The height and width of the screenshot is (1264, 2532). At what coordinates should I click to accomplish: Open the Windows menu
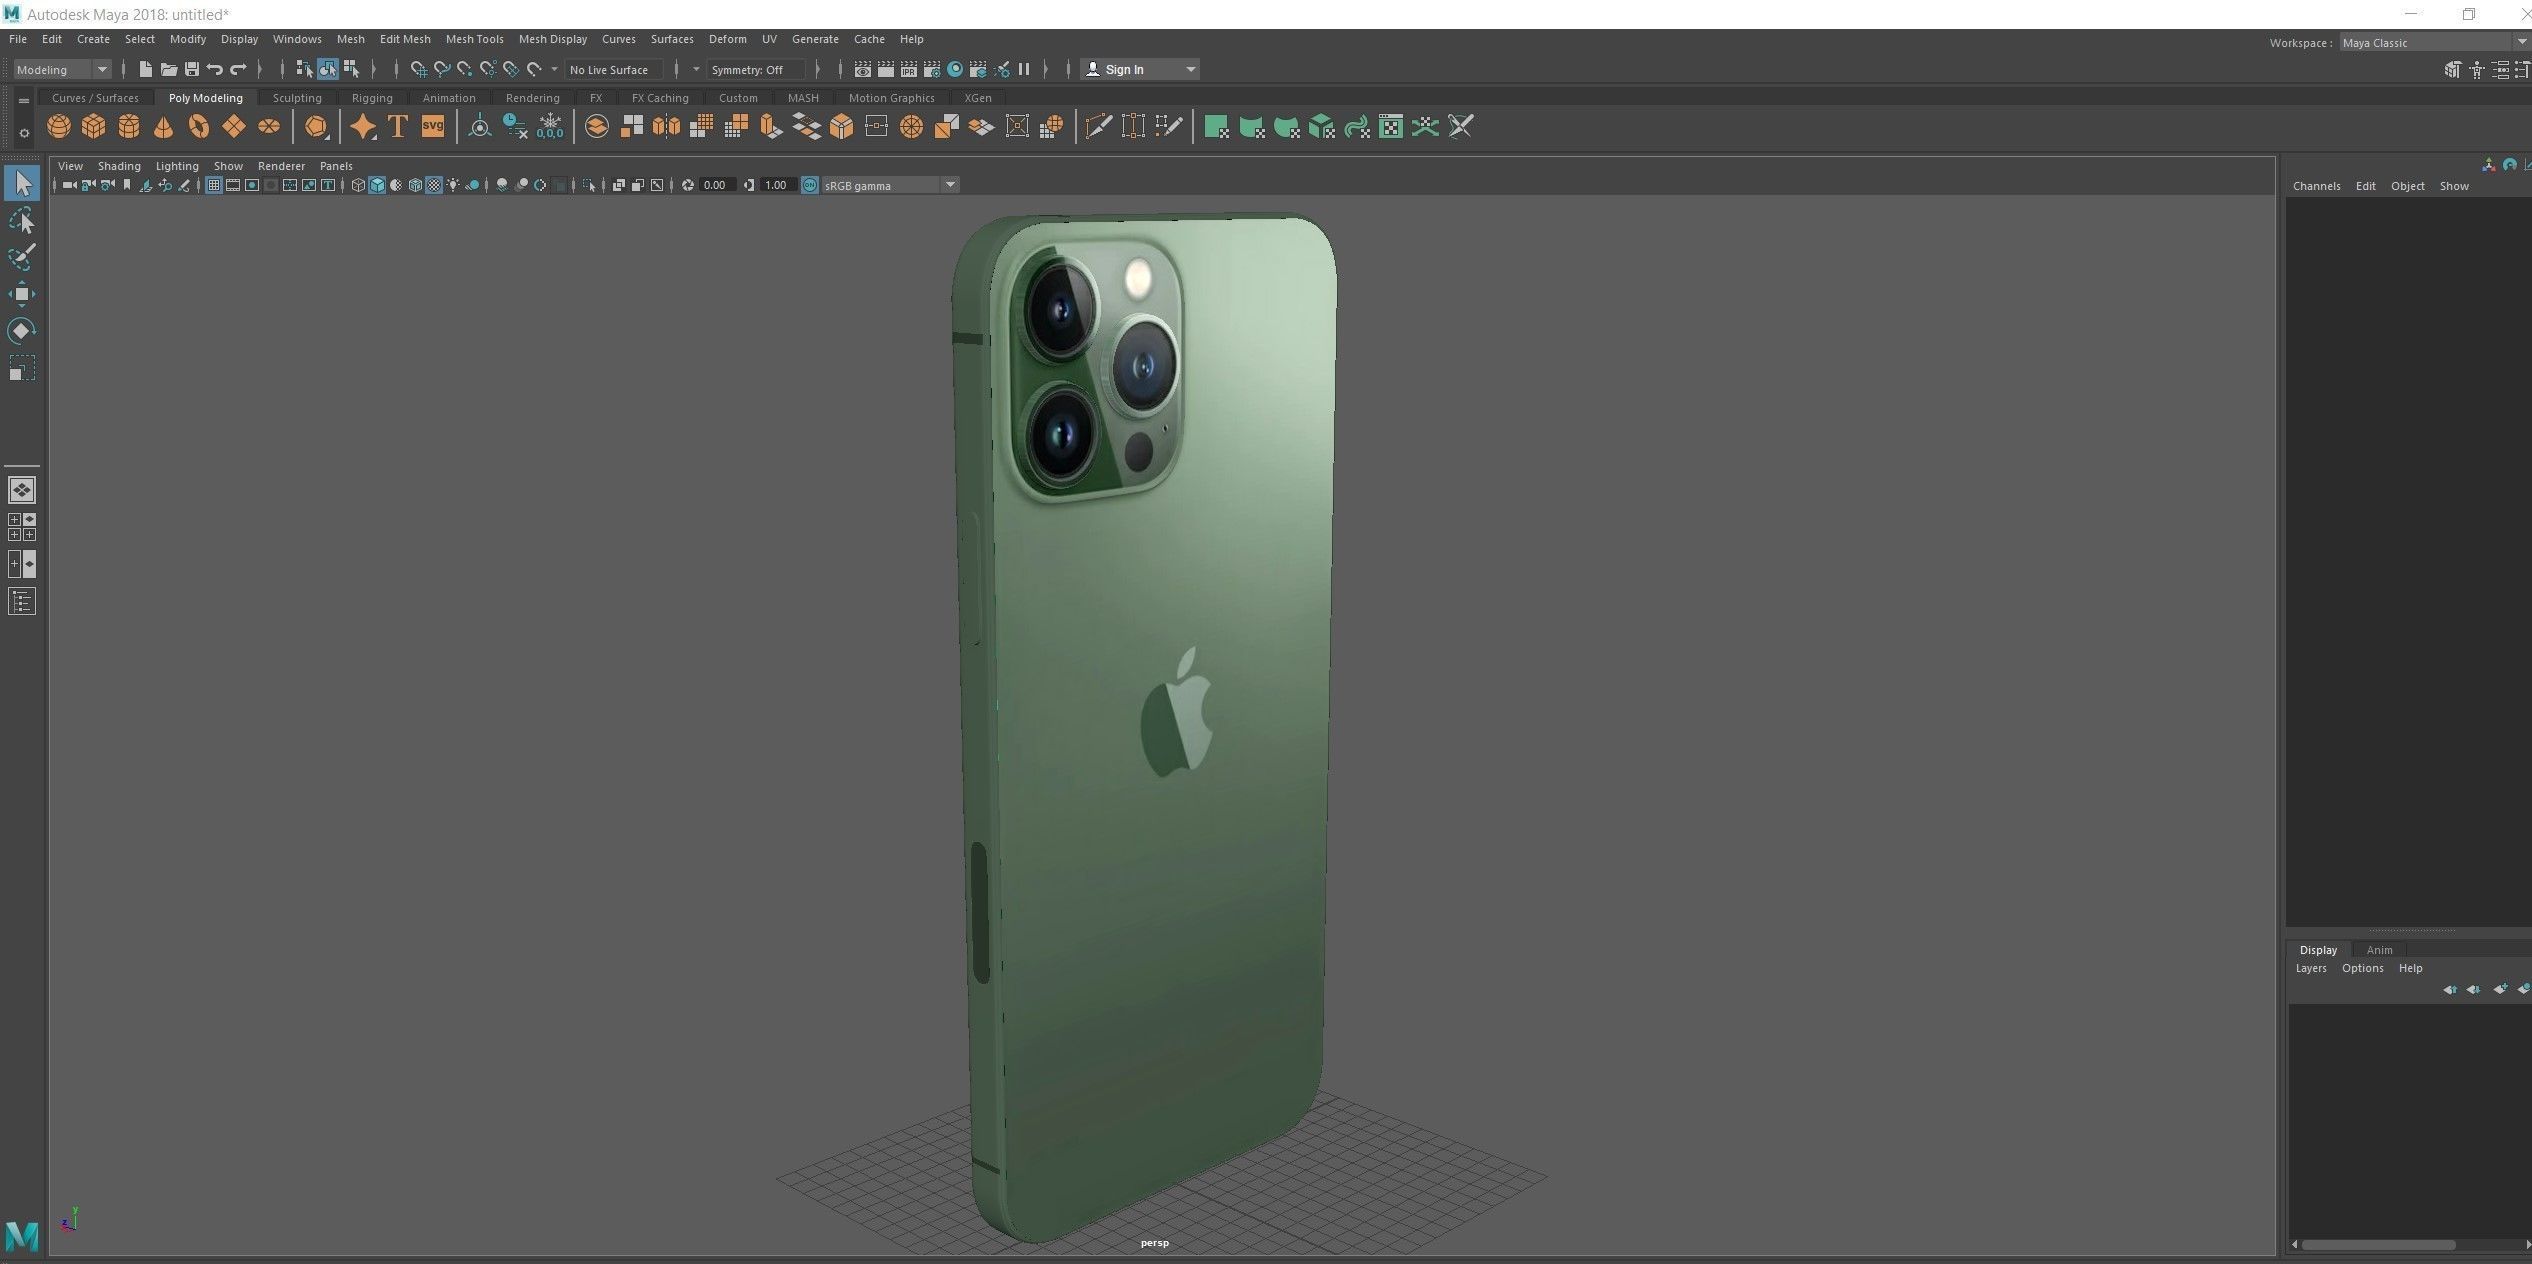pyautogui.click(x=297, y=39)
